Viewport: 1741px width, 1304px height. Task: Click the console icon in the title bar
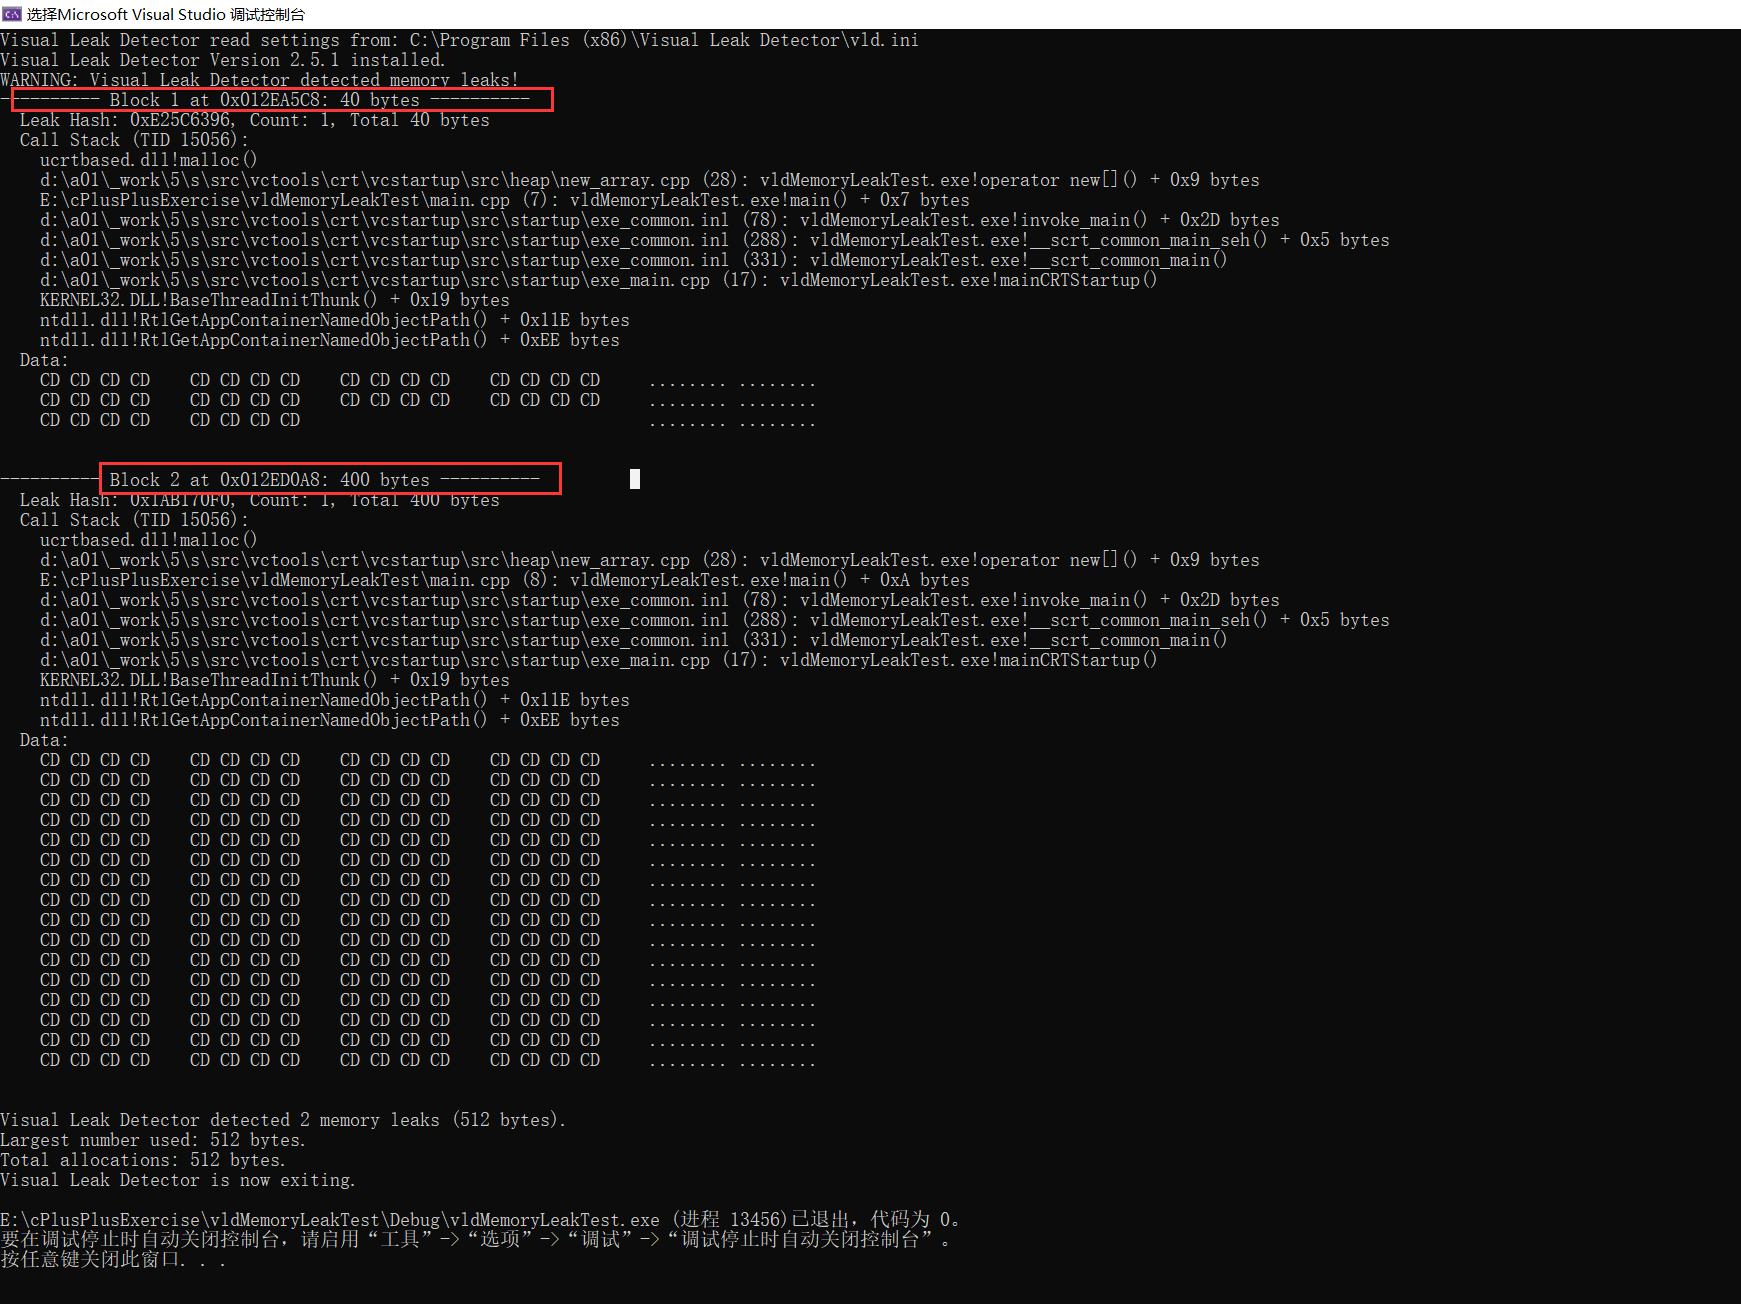coord(12,13)
